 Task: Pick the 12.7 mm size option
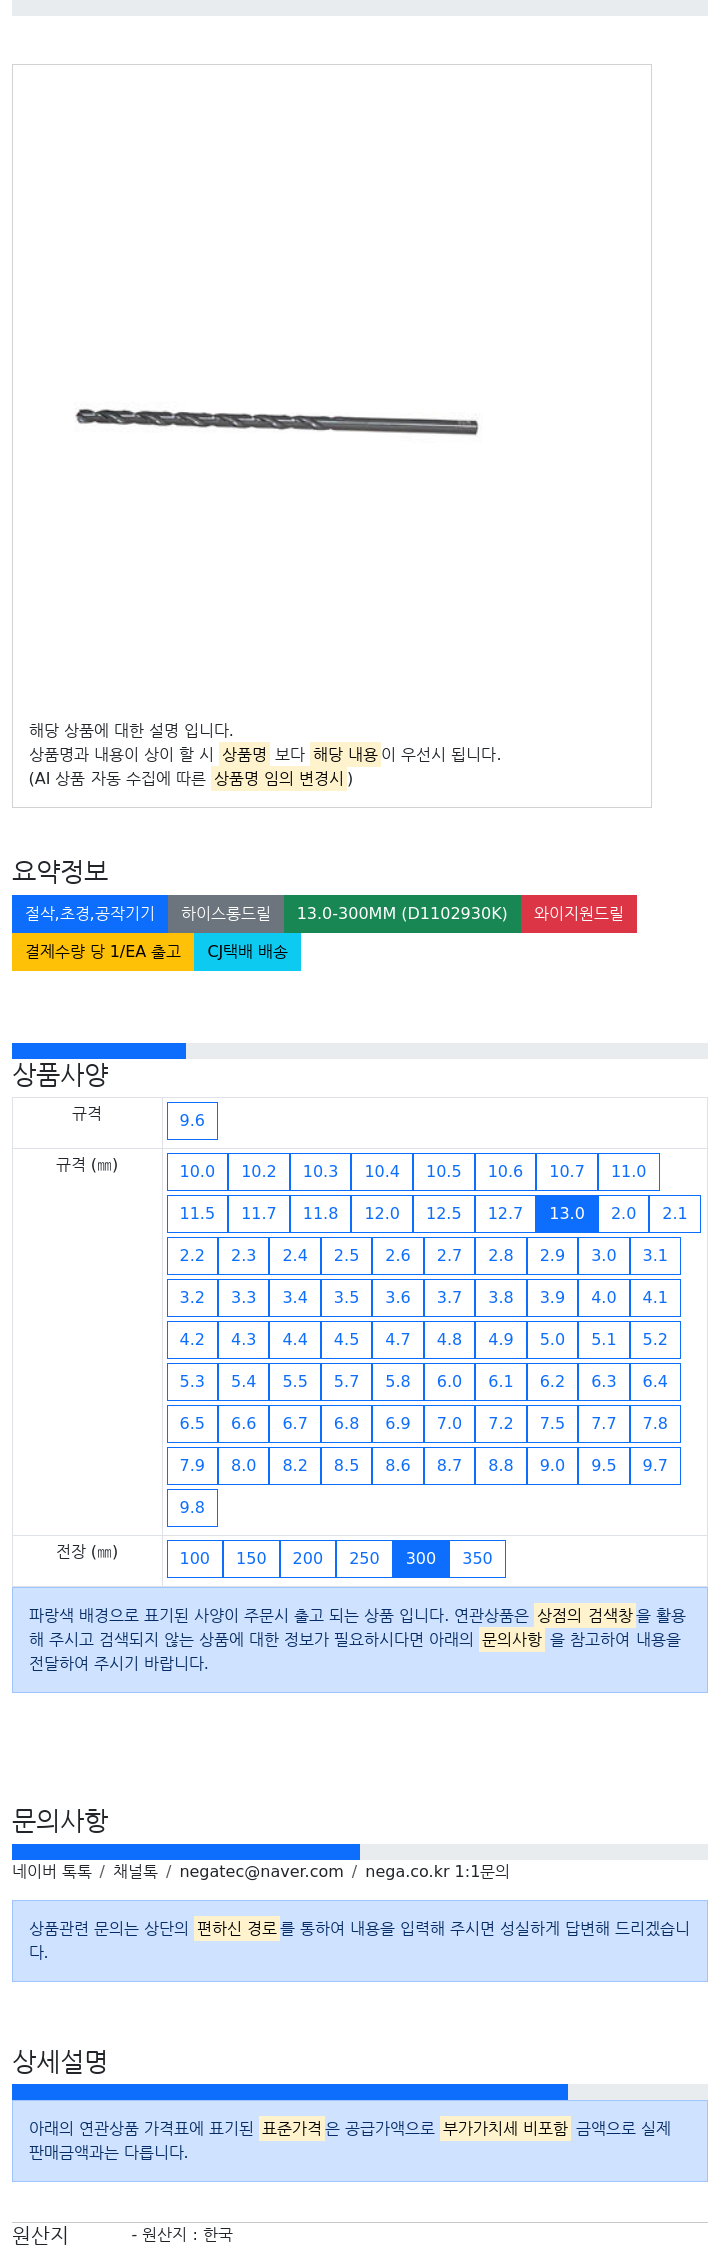(505, 1214)
